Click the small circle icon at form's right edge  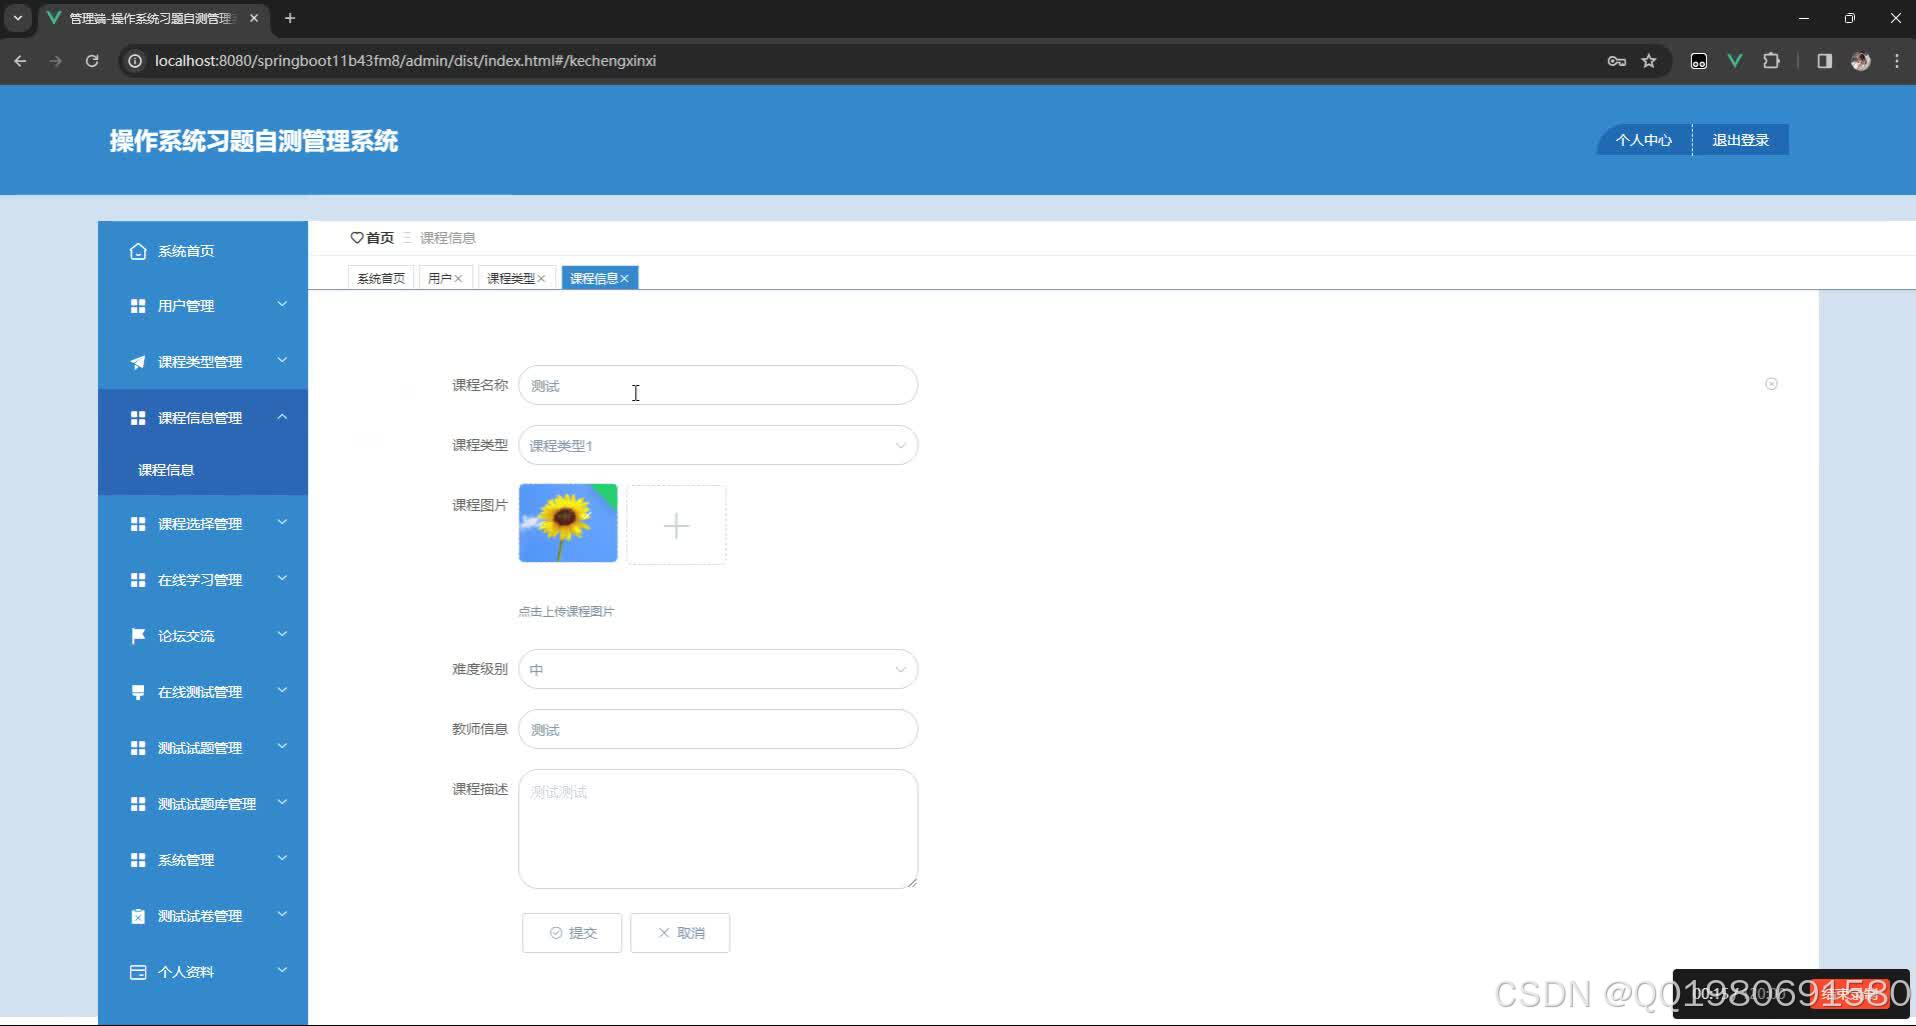tap(1771, 384)
